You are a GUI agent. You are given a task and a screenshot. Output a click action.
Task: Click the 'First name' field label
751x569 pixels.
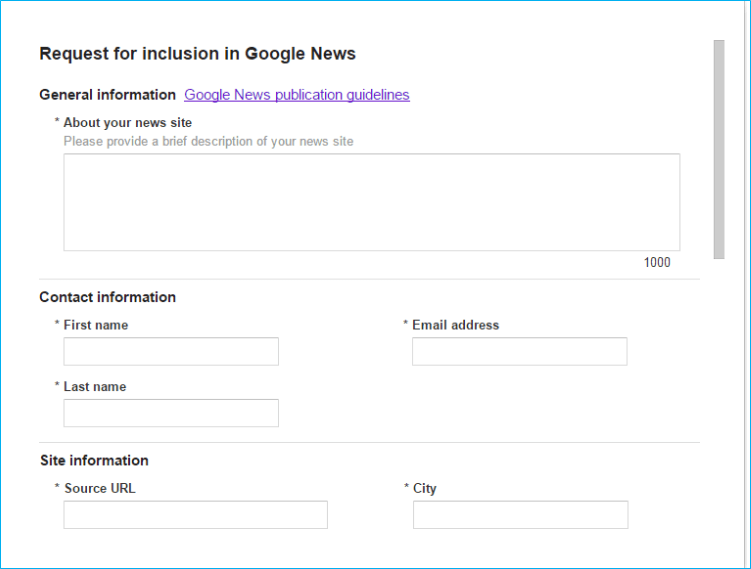pos(95,325)
